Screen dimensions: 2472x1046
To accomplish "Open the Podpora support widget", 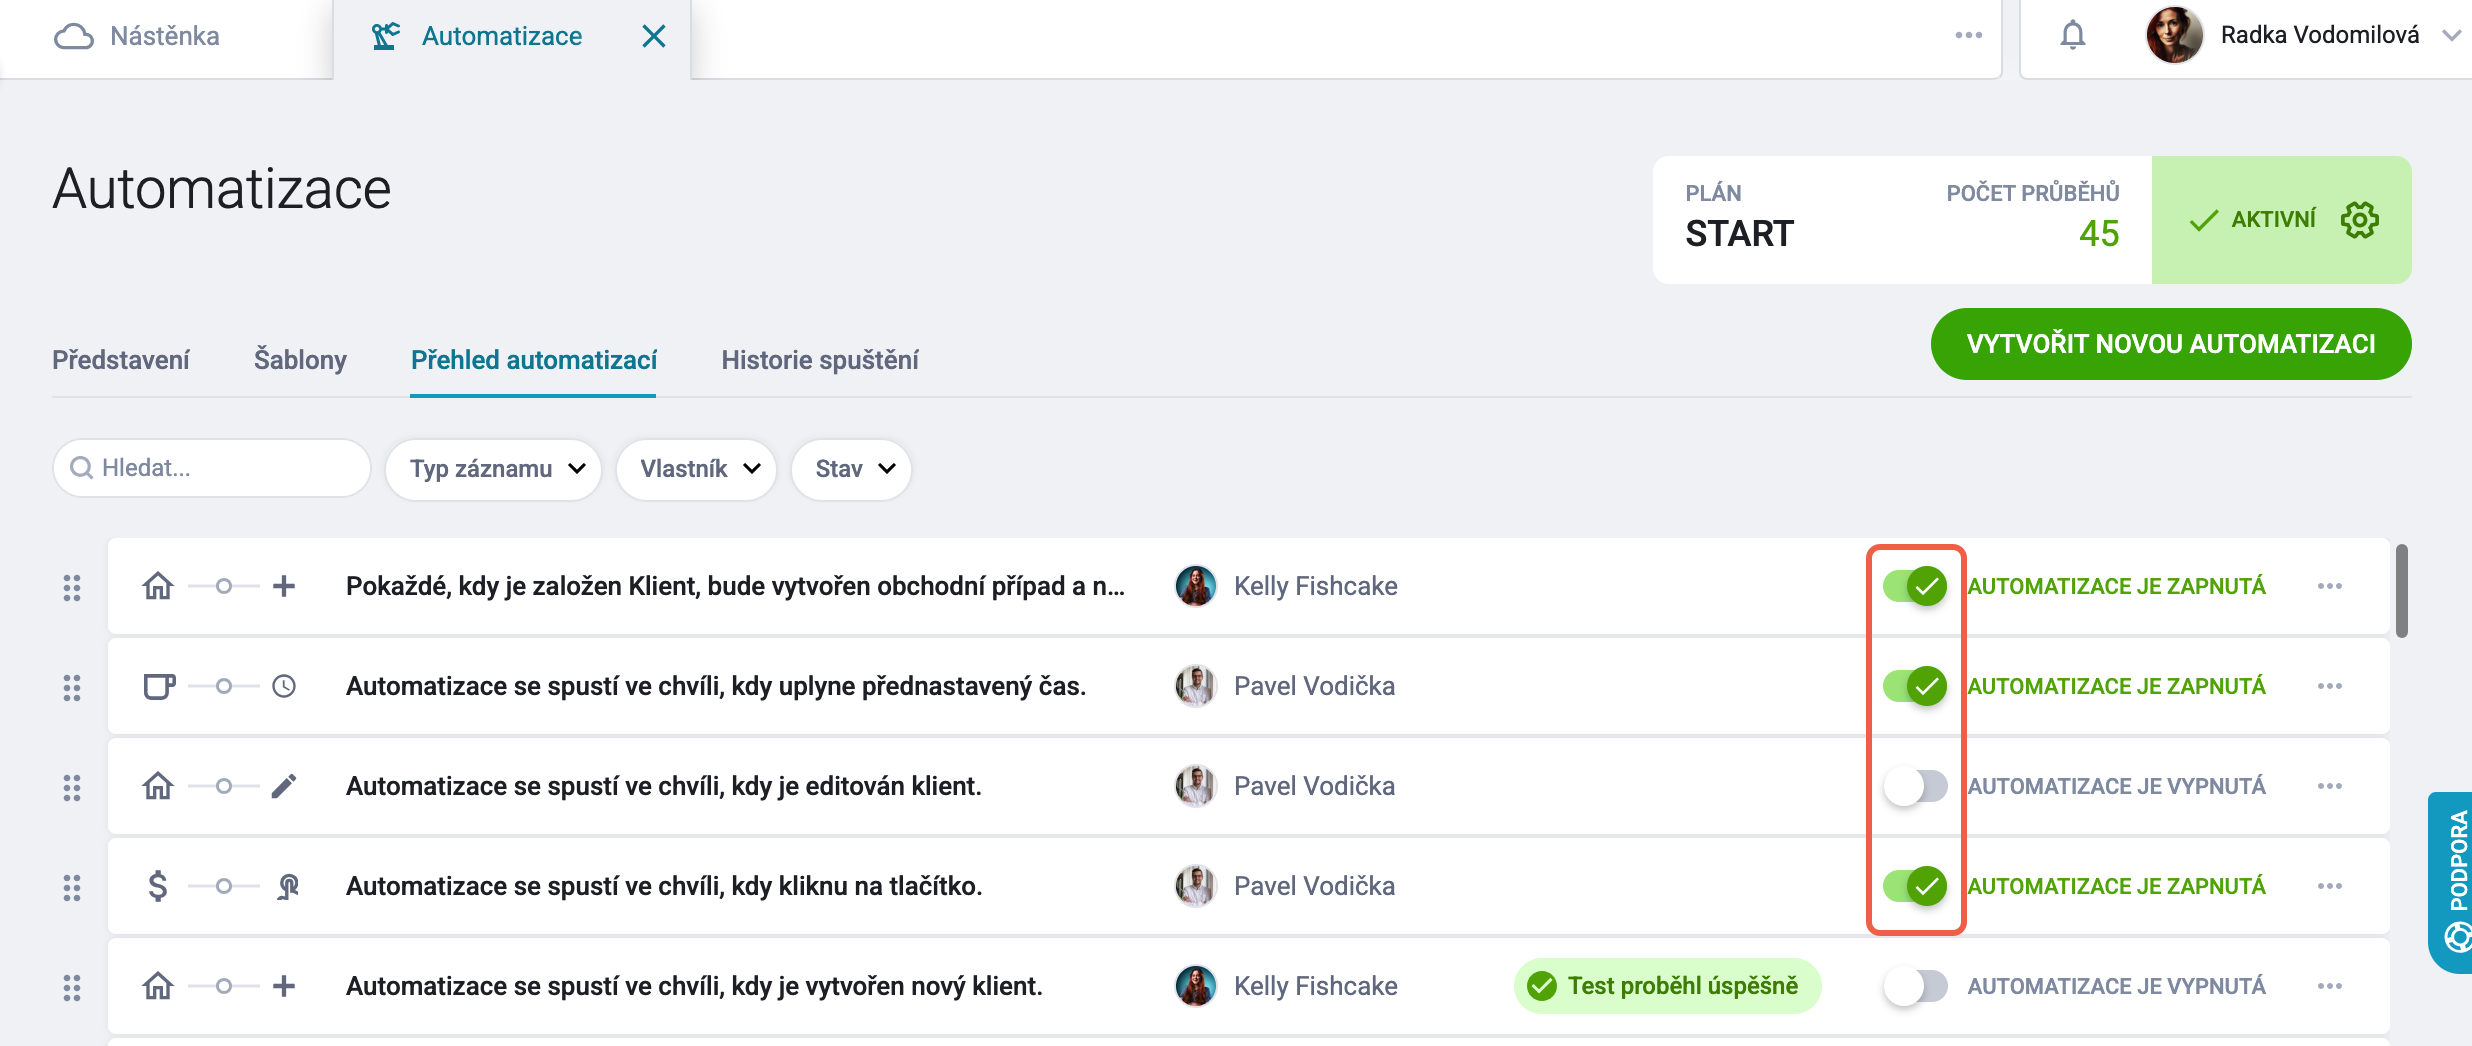I will point(2453,882).
